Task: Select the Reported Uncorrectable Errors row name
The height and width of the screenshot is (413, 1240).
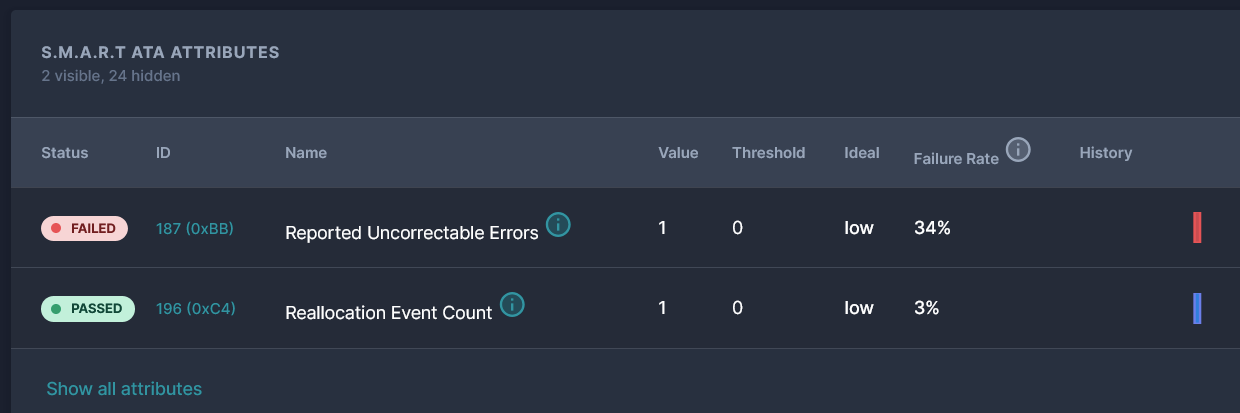Action: [412, 232]
